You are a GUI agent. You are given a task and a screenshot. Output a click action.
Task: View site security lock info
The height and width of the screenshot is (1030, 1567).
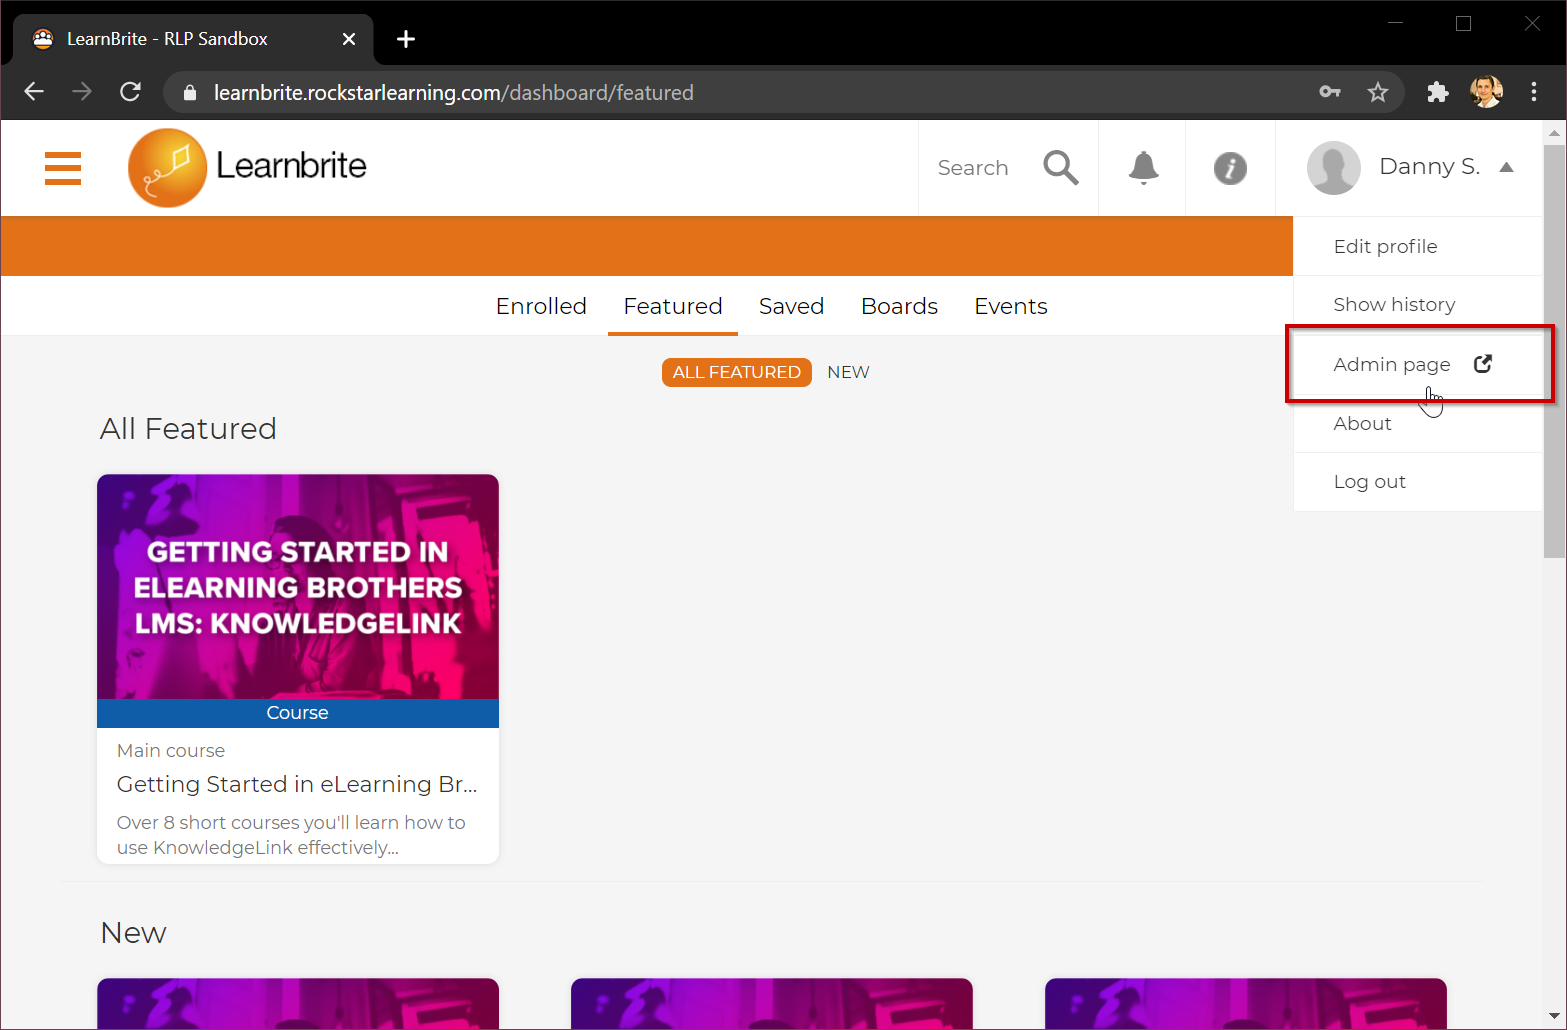pyautogui.click(x=190, y=92)
